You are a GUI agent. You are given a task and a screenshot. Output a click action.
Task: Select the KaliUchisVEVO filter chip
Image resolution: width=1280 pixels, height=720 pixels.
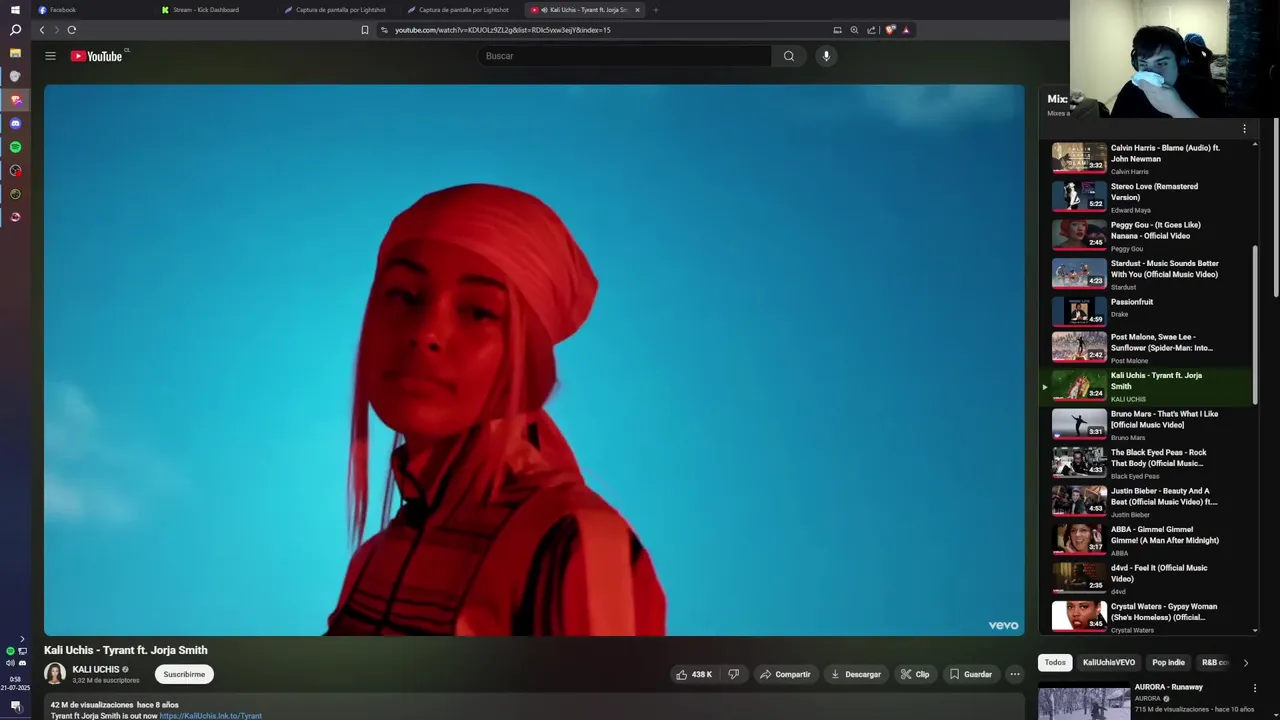click(1108, 662)
